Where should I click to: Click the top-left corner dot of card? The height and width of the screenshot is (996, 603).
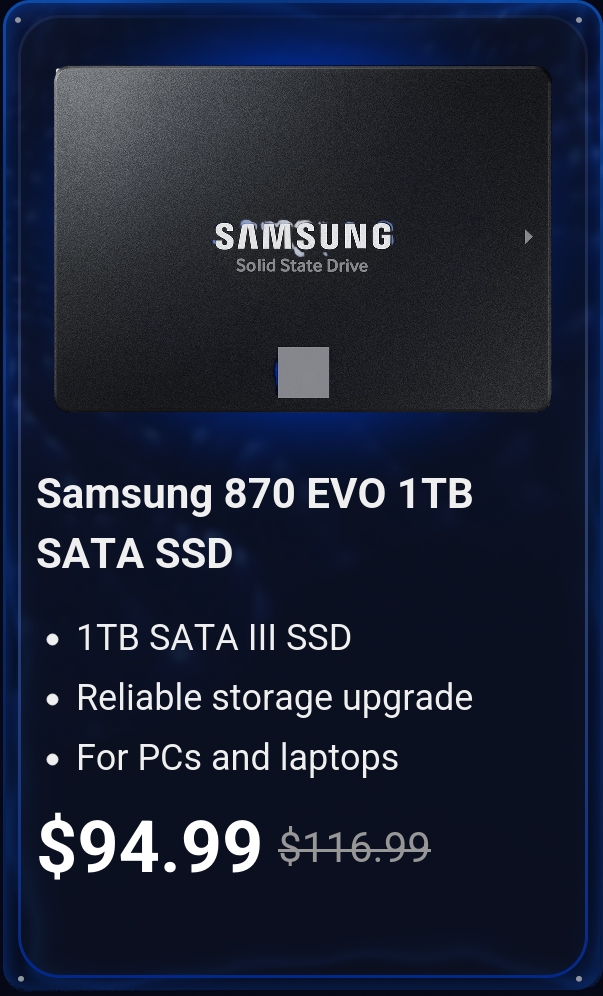[18, 20]
